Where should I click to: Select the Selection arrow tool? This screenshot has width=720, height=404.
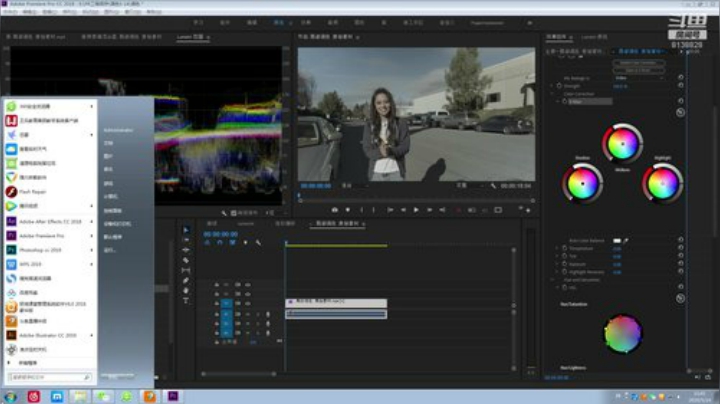click(186, 230)
